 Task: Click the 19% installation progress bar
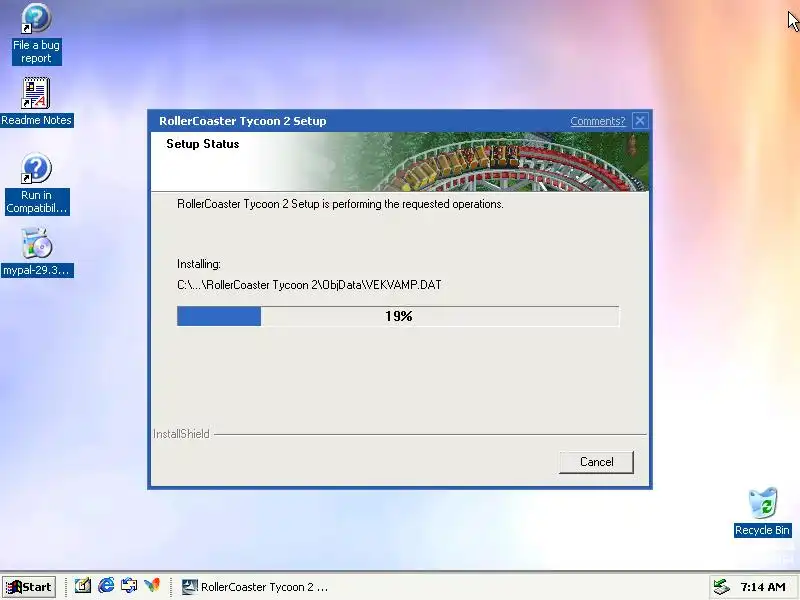click(398, 316)
